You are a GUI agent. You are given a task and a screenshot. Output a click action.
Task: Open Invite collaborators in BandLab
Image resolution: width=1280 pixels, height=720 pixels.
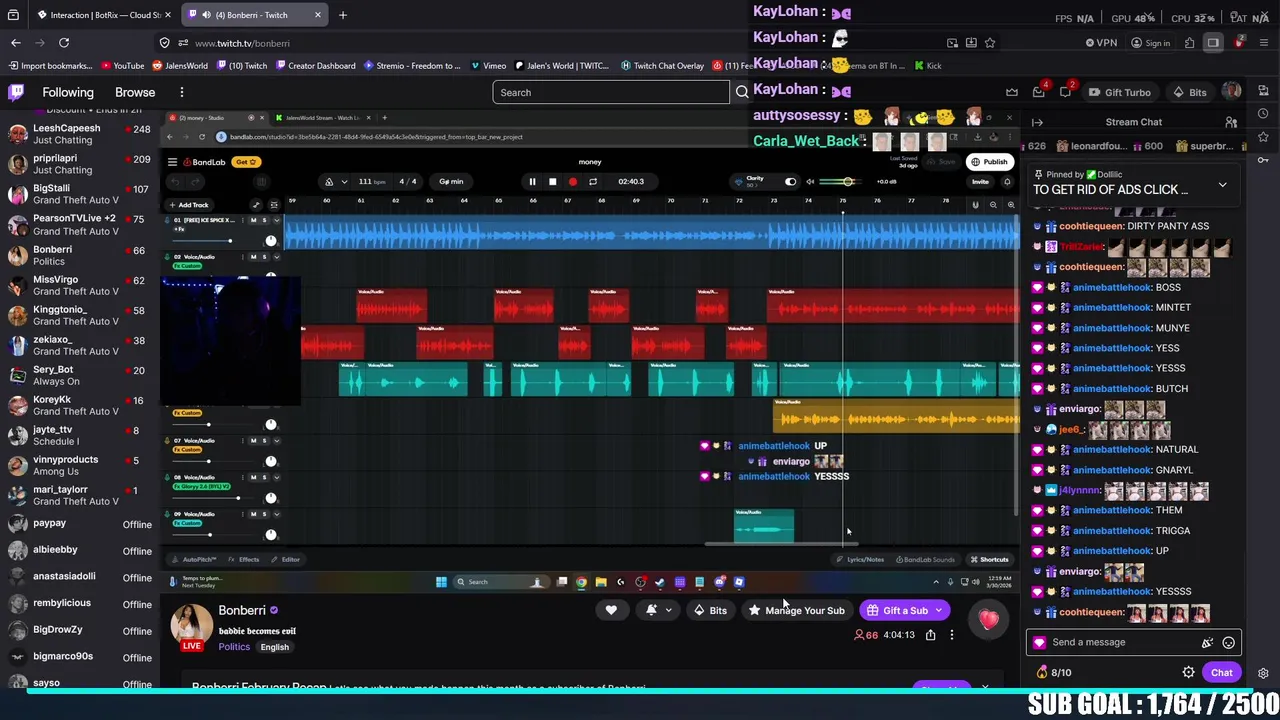[x=980, y=181]
